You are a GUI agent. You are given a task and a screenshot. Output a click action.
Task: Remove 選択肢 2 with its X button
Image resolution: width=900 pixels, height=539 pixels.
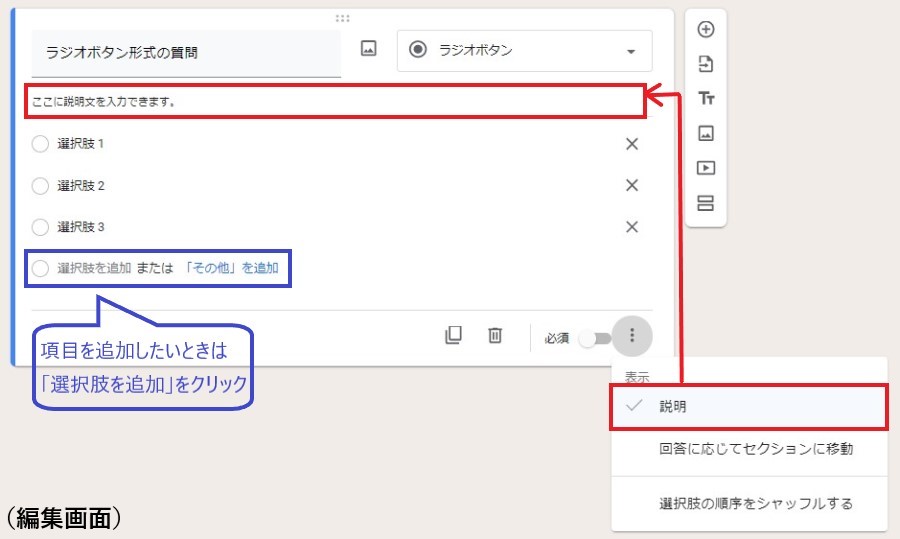[x=632, y=185]
